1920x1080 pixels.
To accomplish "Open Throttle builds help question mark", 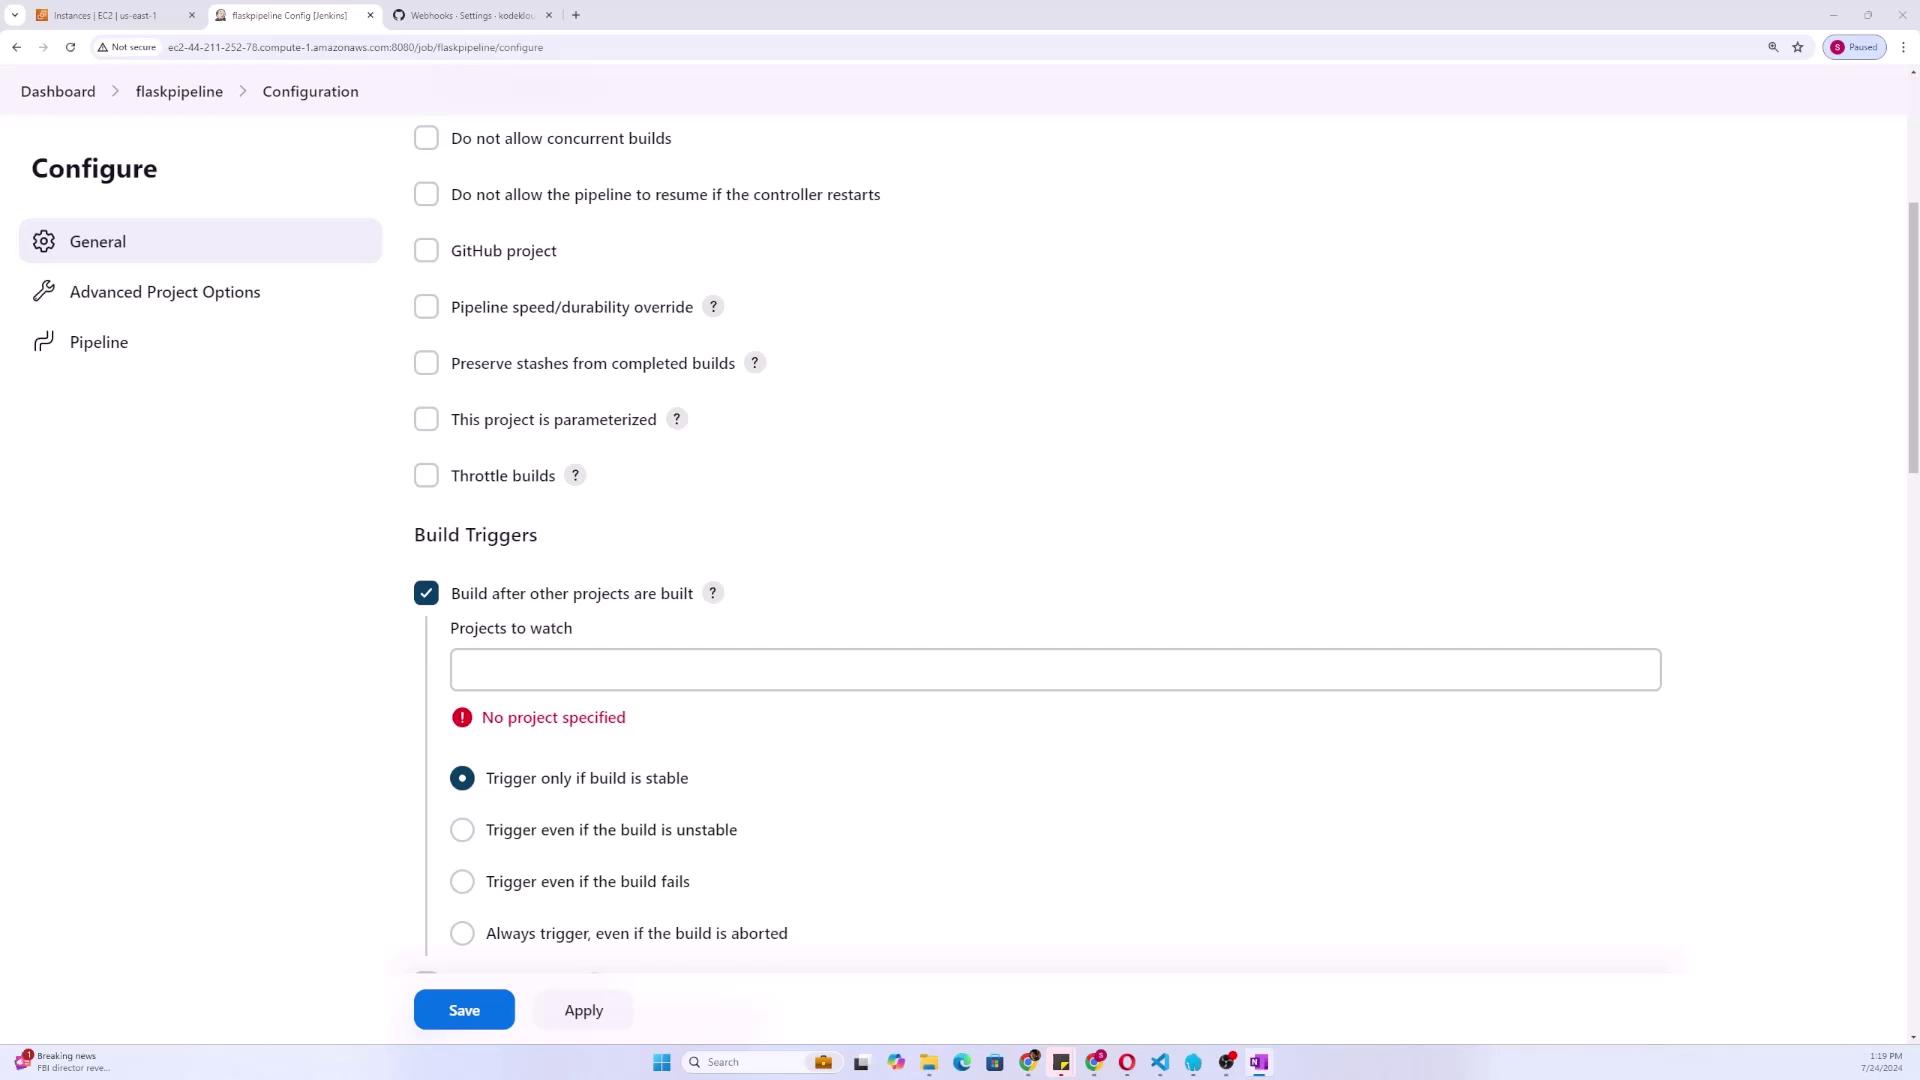I will (x=575, y=476).
